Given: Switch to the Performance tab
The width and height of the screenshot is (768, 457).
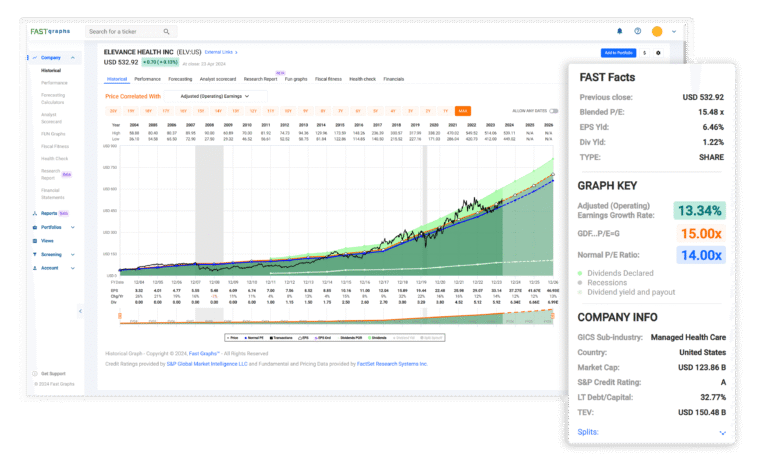Looking at the screenshot, I should click(147, 79).
